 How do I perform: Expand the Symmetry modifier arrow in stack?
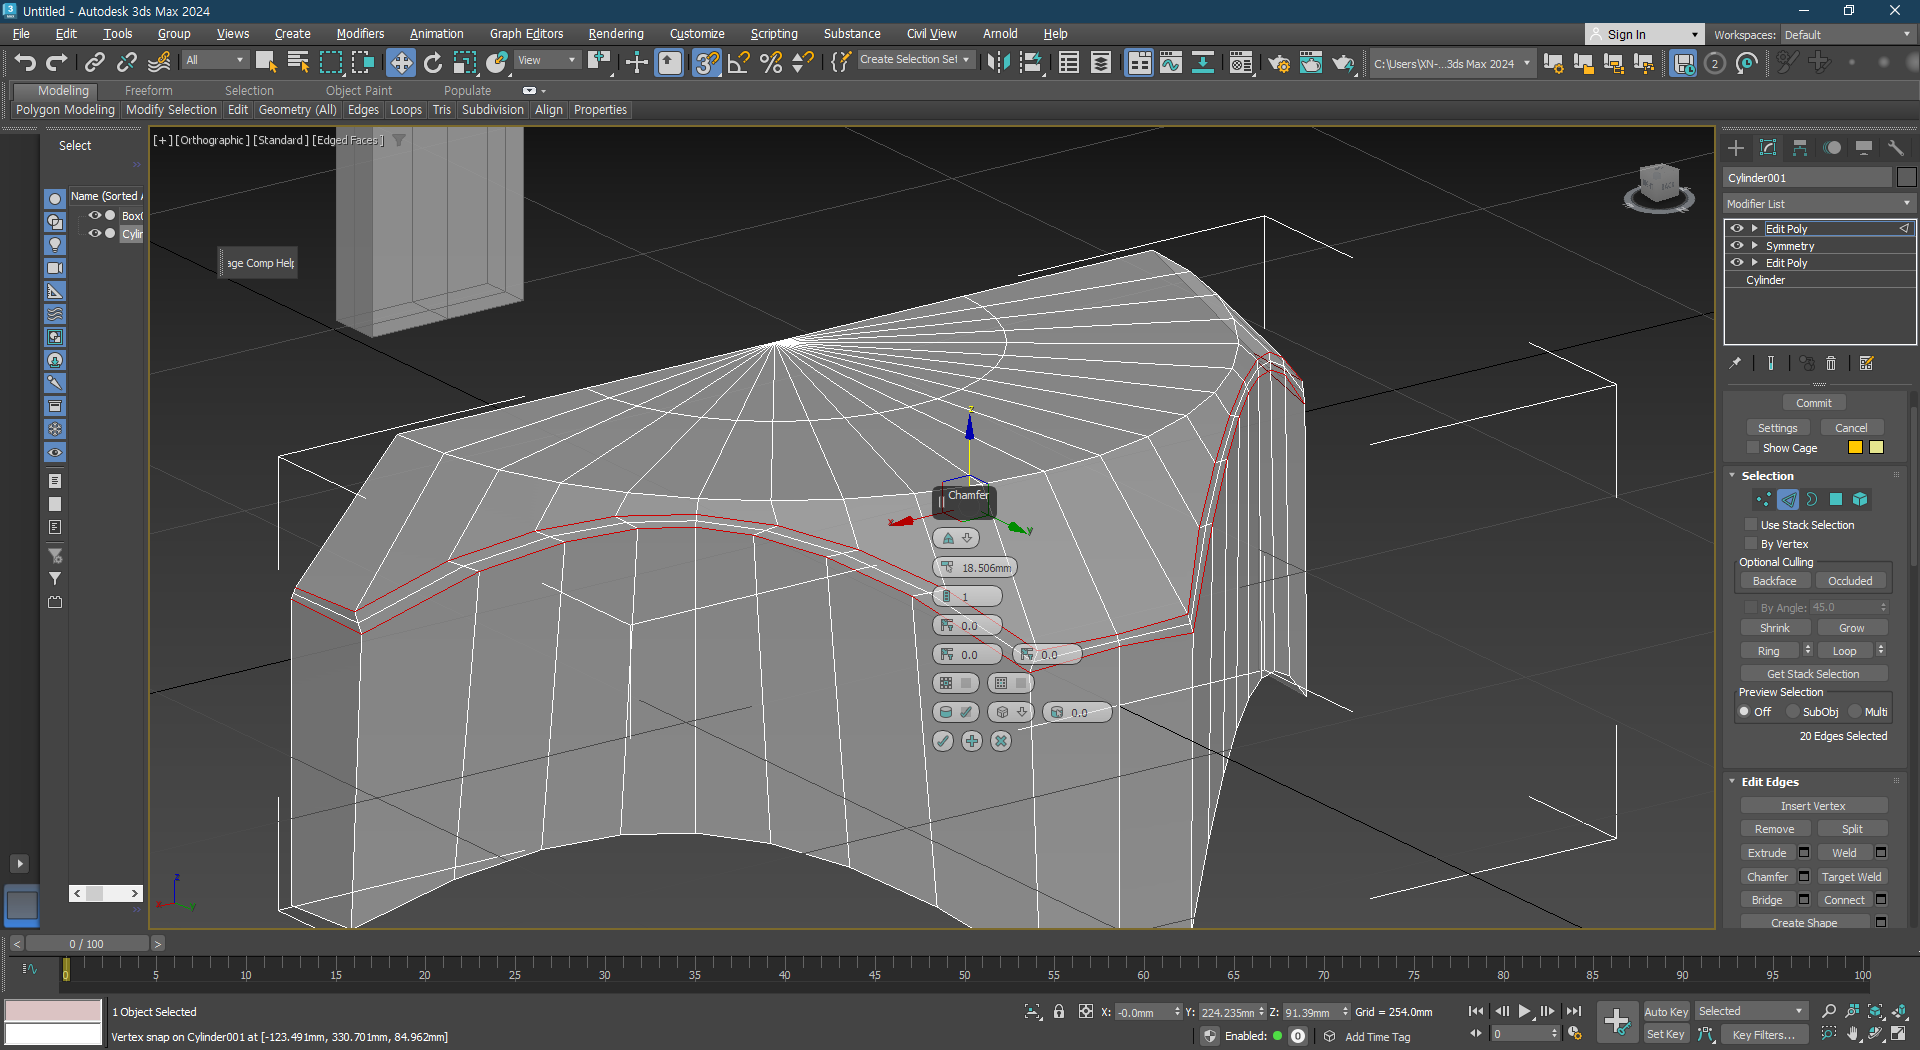(x=1755, y=246)
